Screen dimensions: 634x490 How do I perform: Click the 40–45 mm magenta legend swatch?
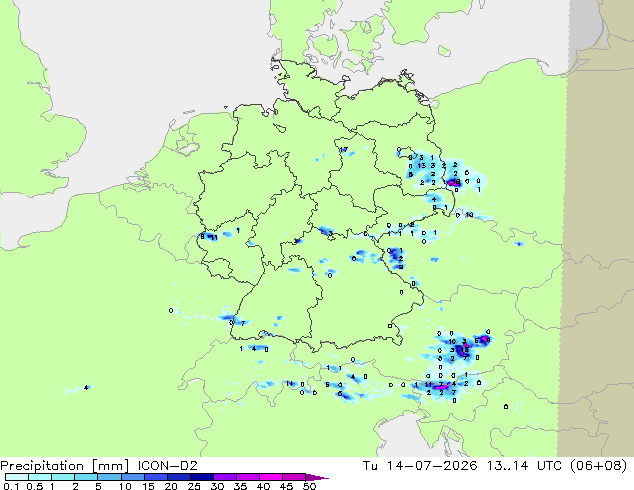[x=271, y=477]
